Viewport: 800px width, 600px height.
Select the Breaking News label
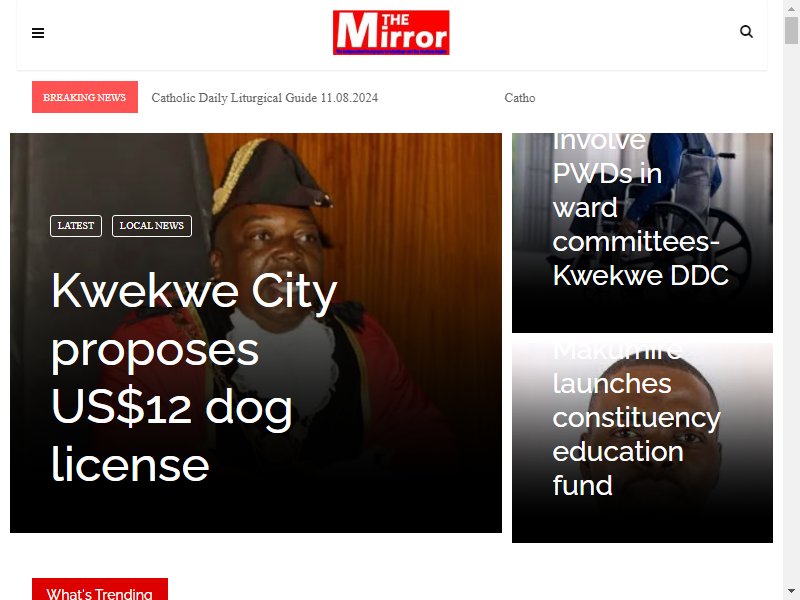click(x=85, y=97)
